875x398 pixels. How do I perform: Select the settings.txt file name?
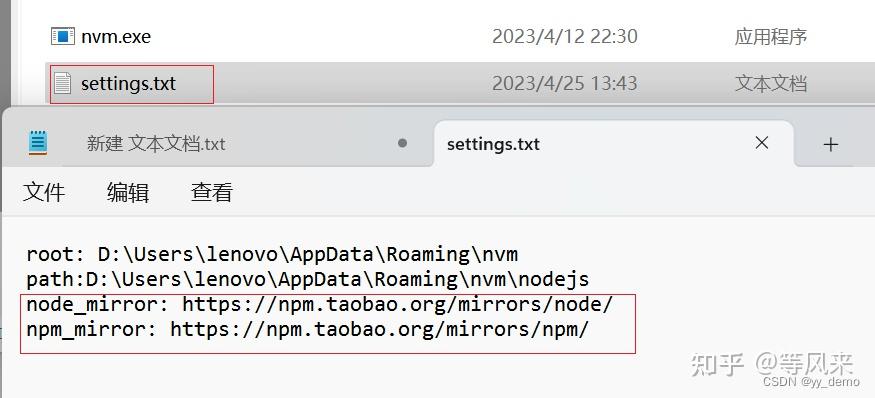tap(128, 84)
